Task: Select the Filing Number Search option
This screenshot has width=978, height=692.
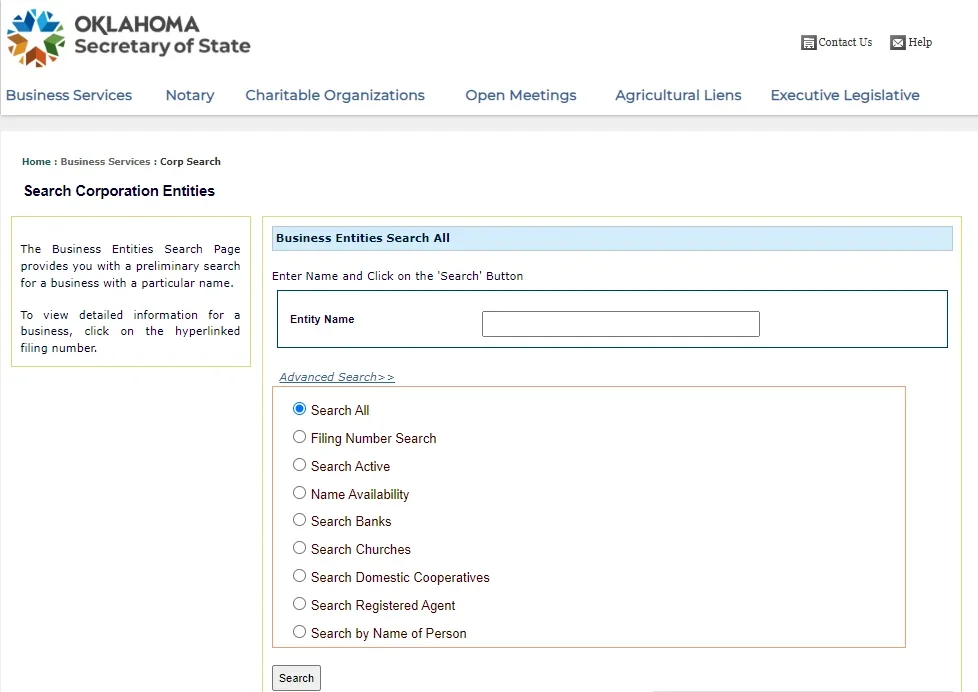Action: pyautogui.click(x=299, y=437)
